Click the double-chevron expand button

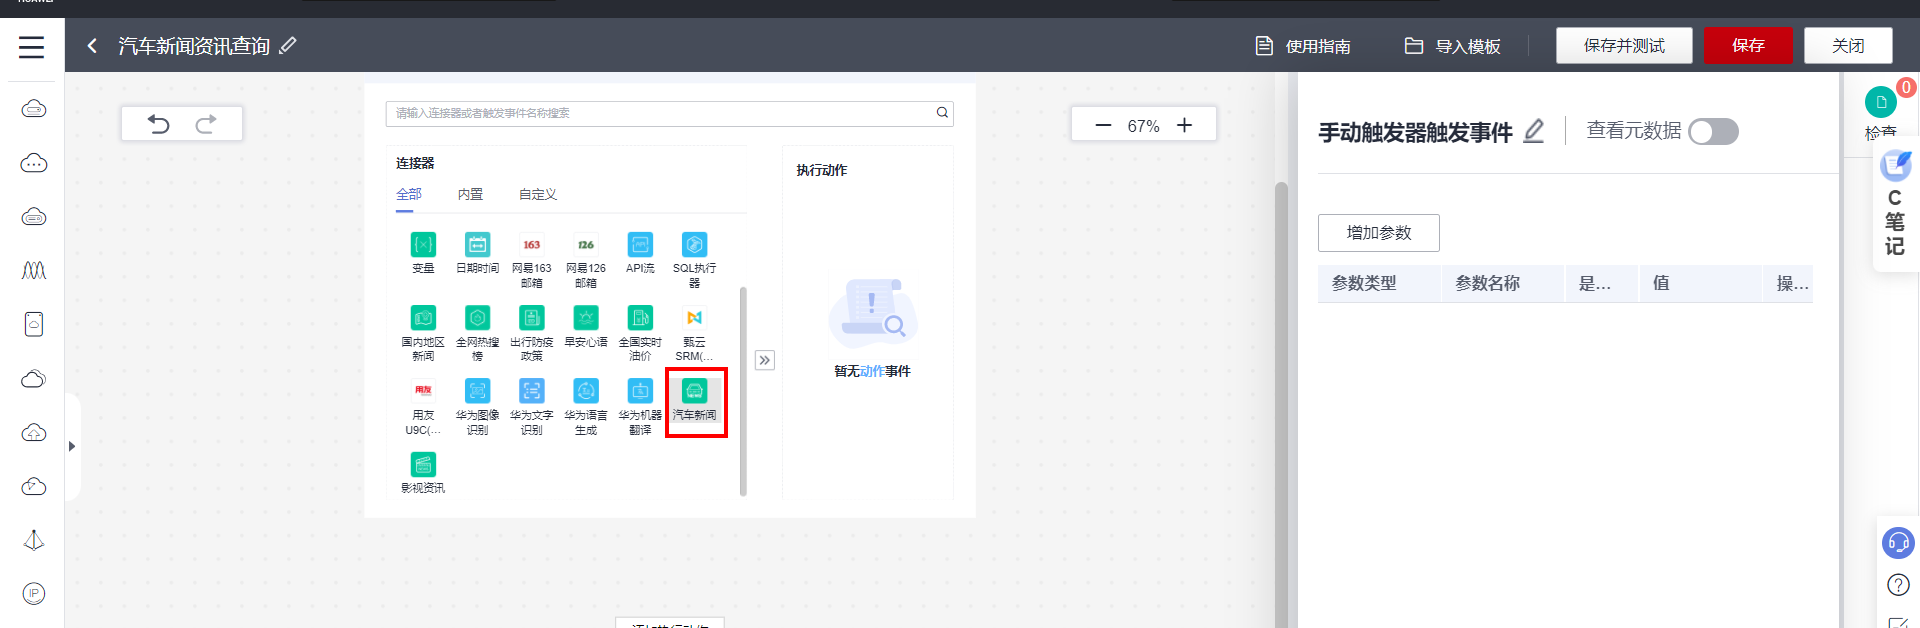765,360
